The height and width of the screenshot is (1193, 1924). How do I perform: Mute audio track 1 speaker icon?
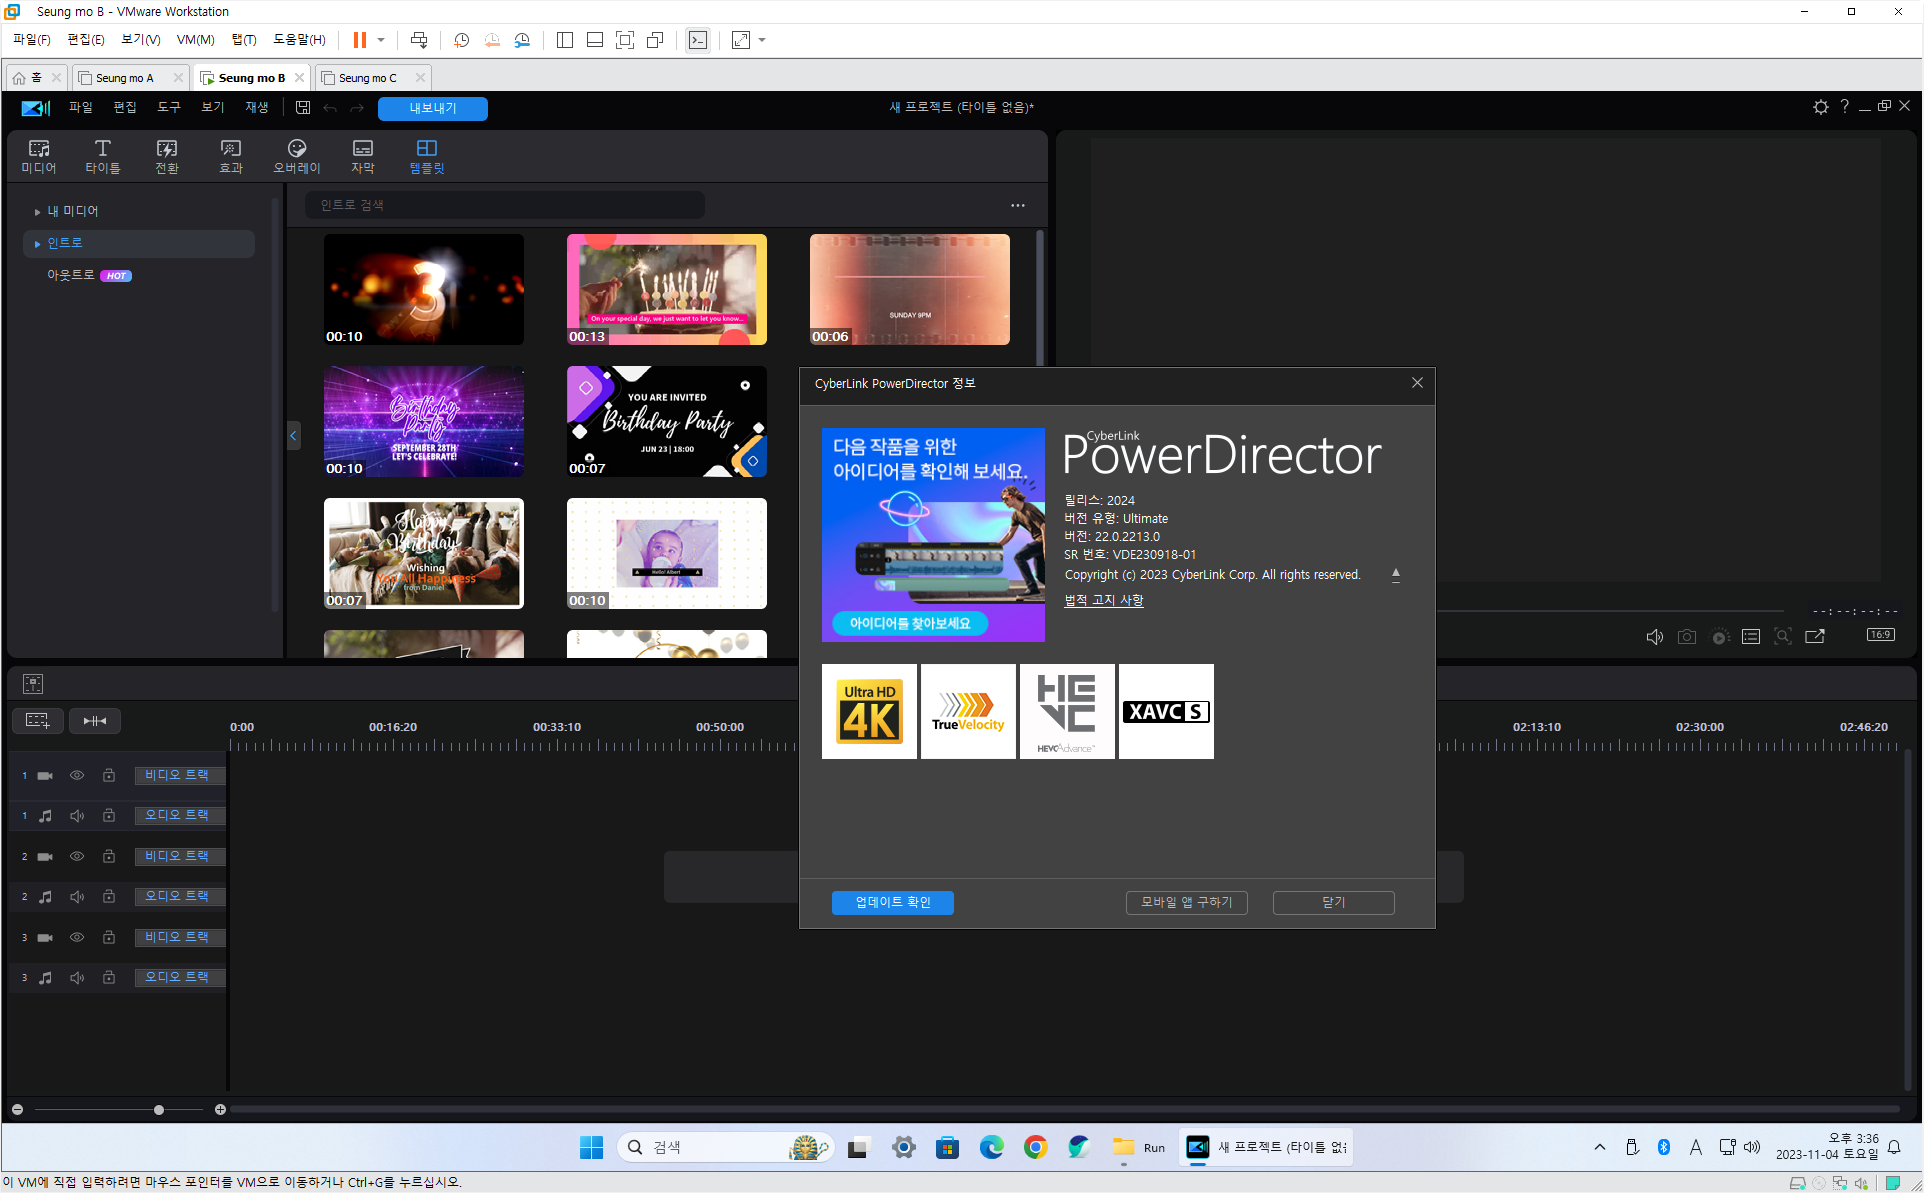(x=77, y=816)
